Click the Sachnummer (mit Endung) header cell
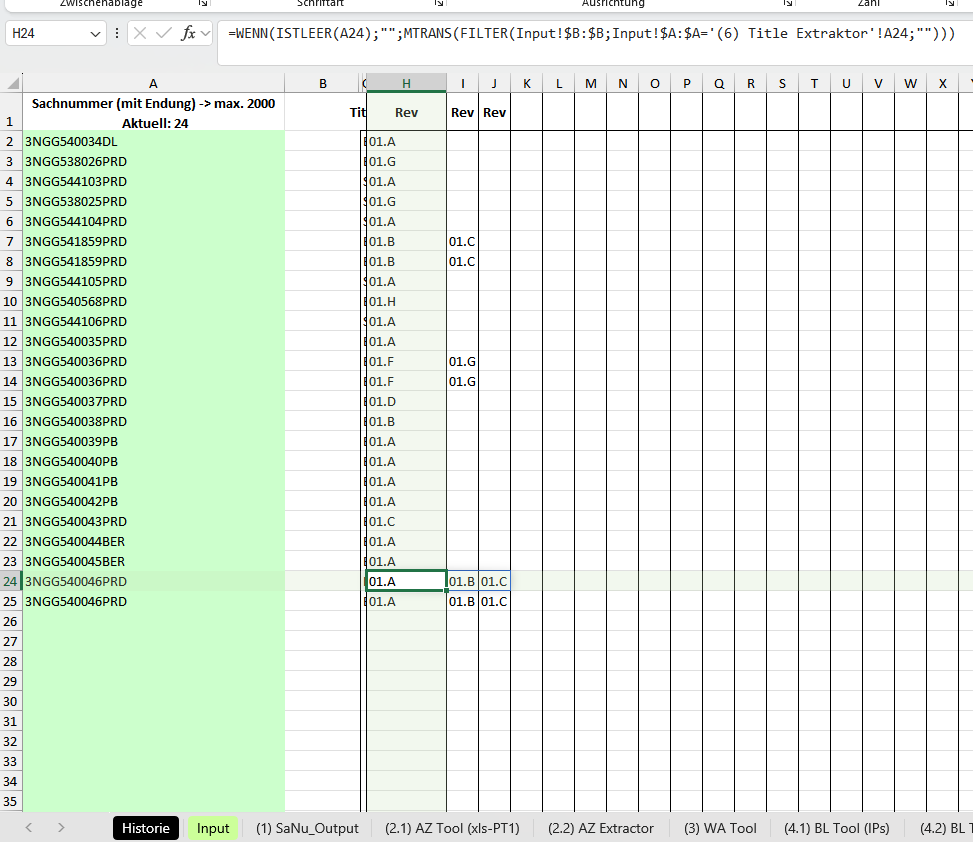 click(153, 112)
